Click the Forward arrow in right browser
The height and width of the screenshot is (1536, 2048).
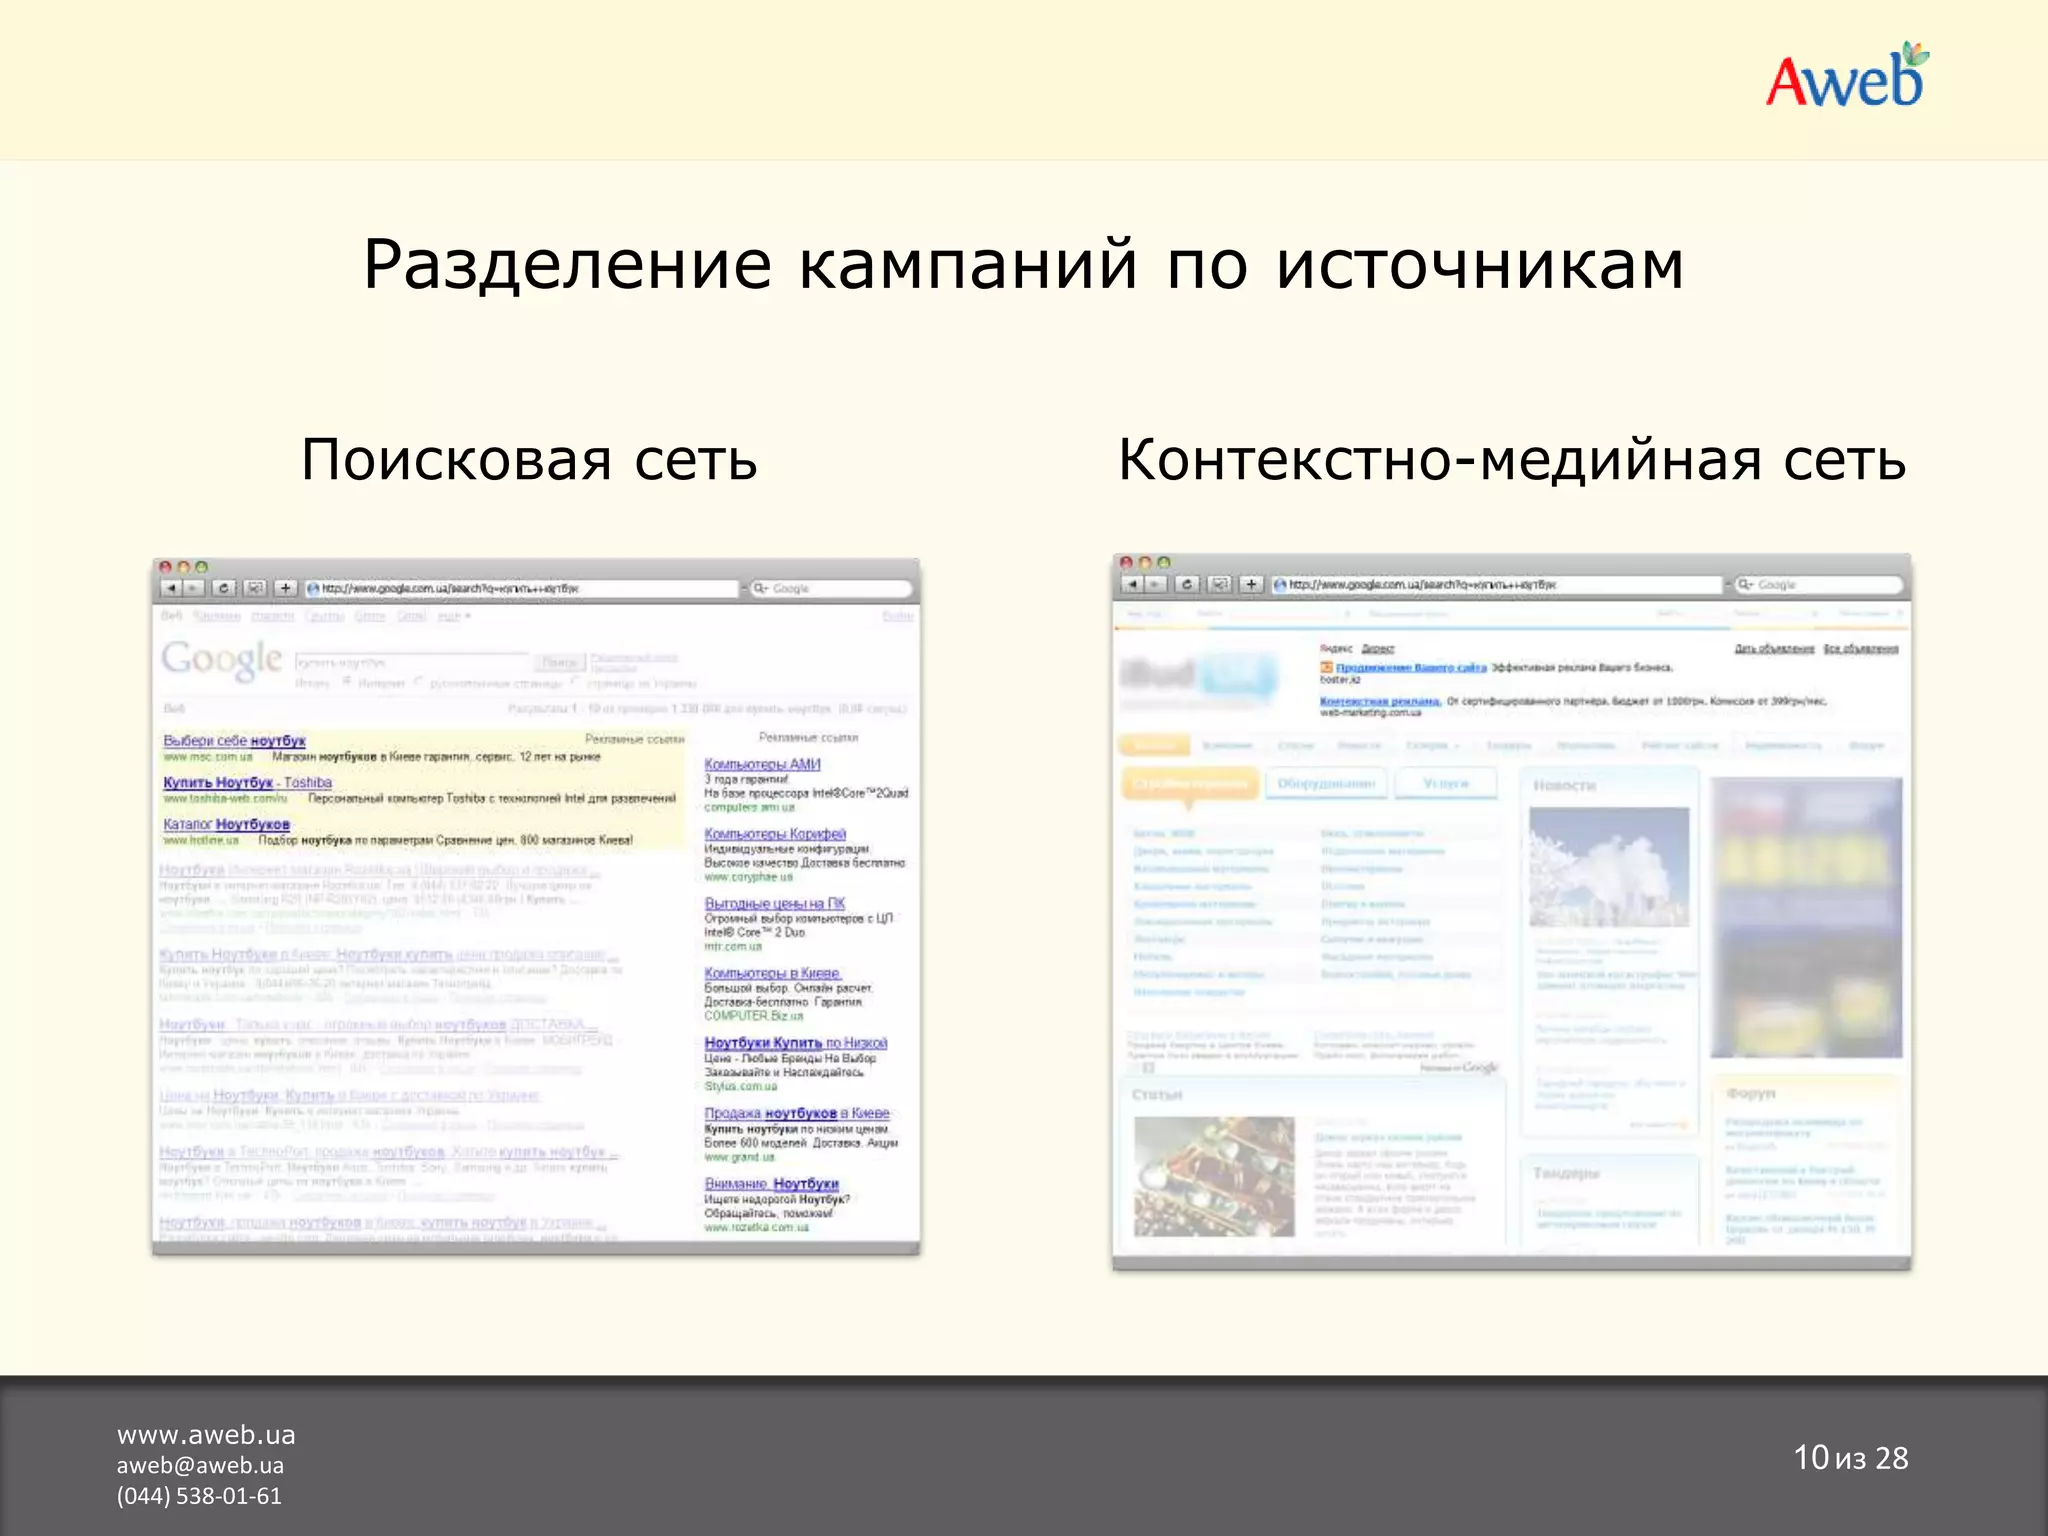1156,584
